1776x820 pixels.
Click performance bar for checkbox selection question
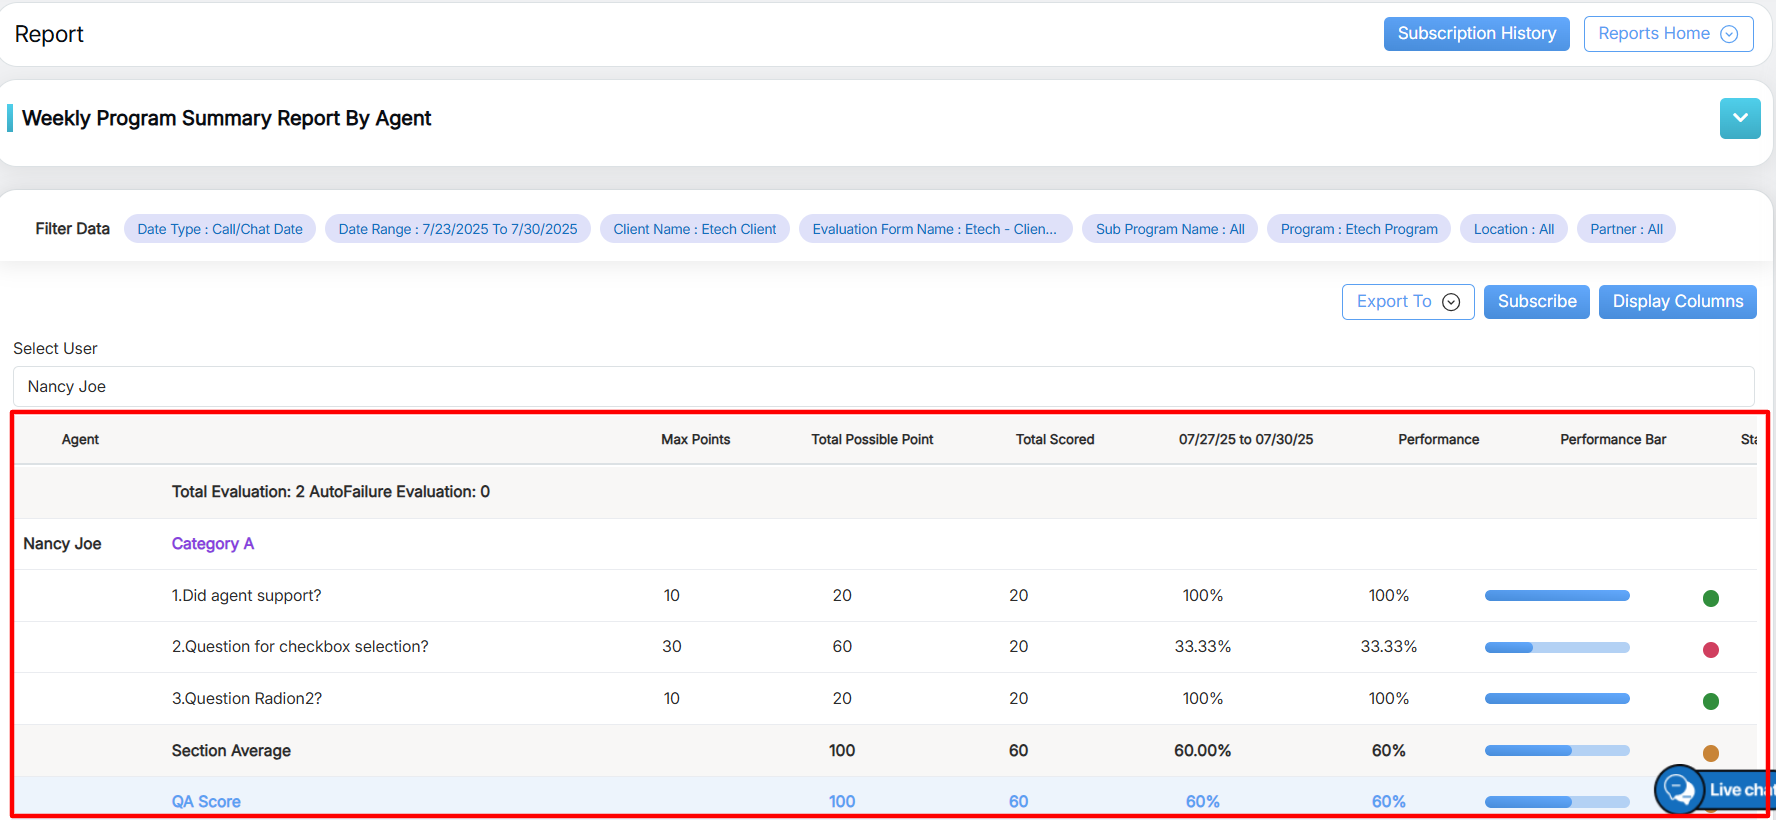tap(1556, 647)
